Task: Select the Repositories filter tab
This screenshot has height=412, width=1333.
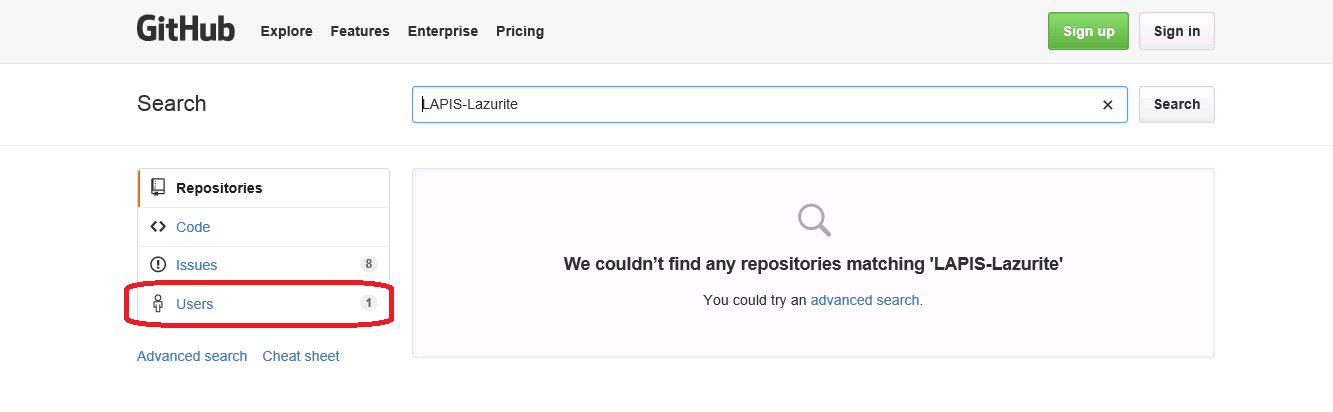Action: pyautogui.click(x=264, y=188)
